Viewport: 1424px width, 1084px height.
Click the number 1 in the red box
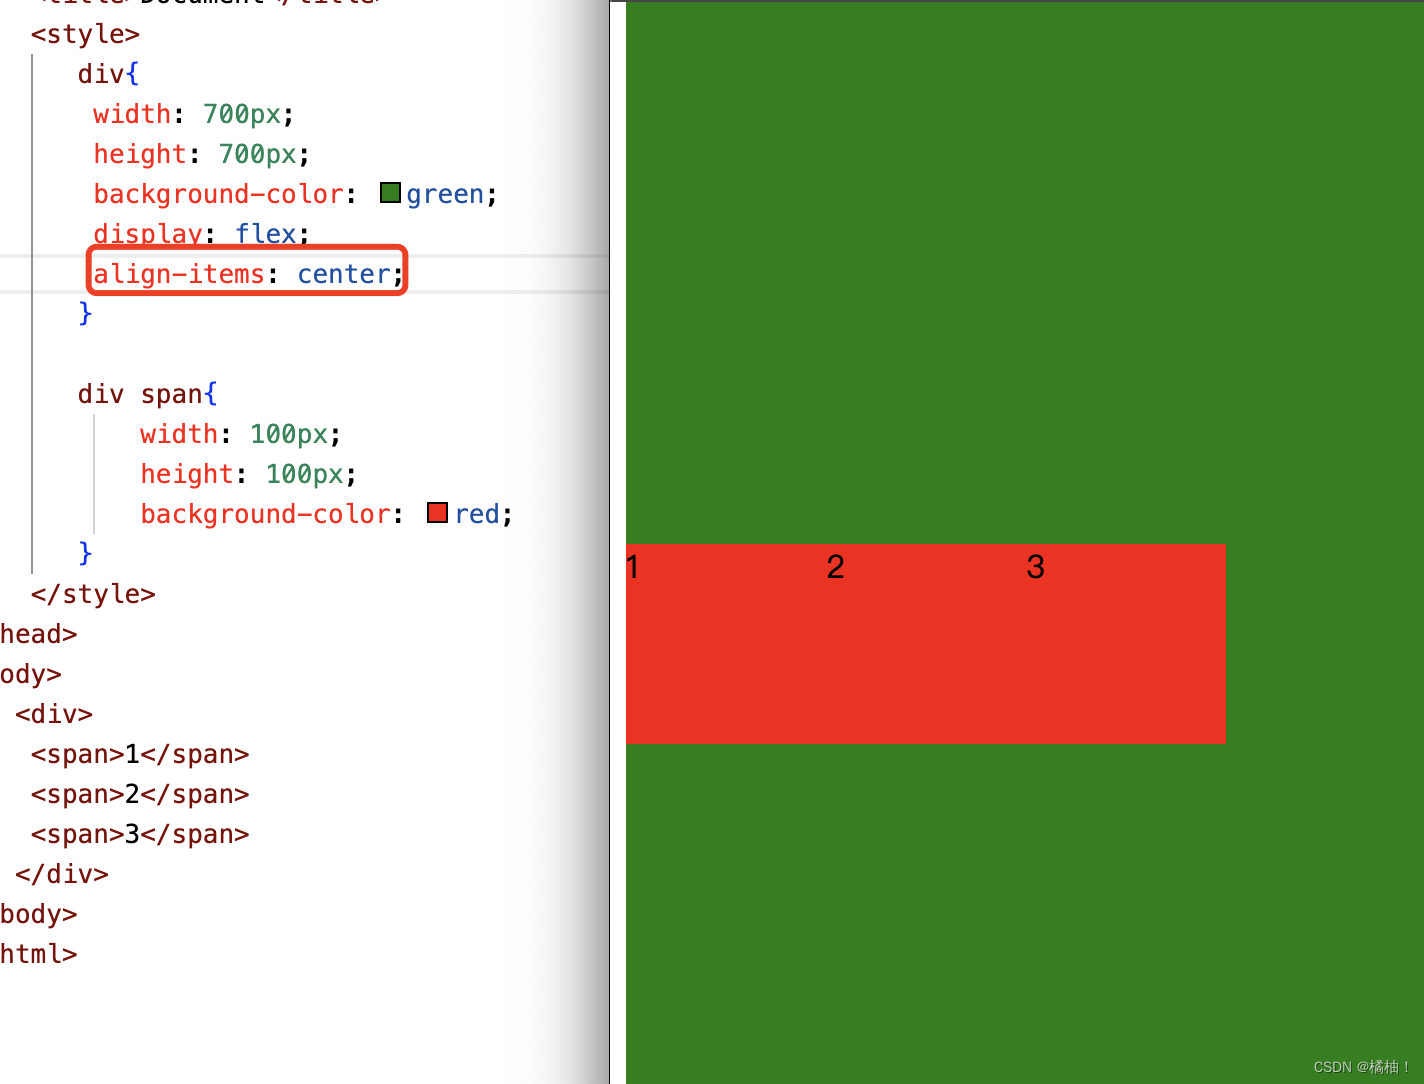[632, 567]
